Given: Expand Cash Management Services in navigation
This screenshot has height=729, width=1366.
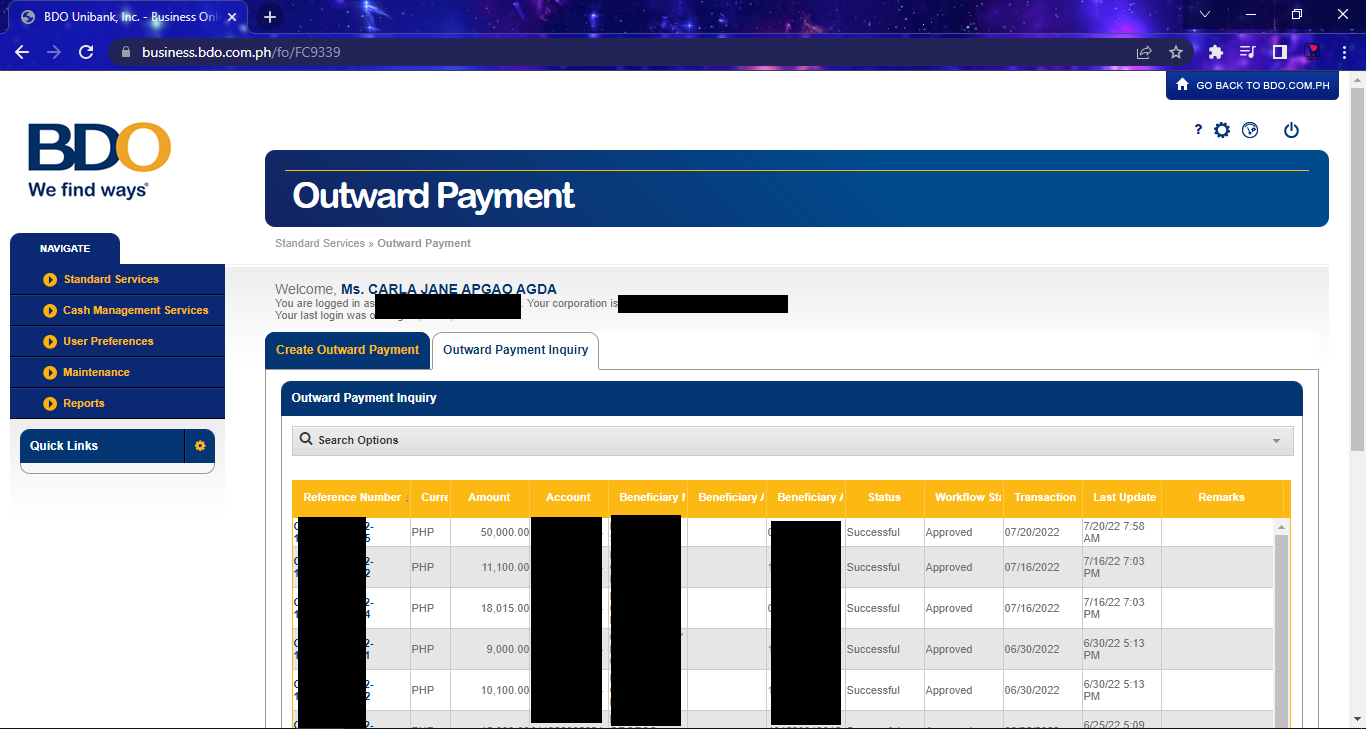Looking at the screenshot, I should tap(117, 311).
